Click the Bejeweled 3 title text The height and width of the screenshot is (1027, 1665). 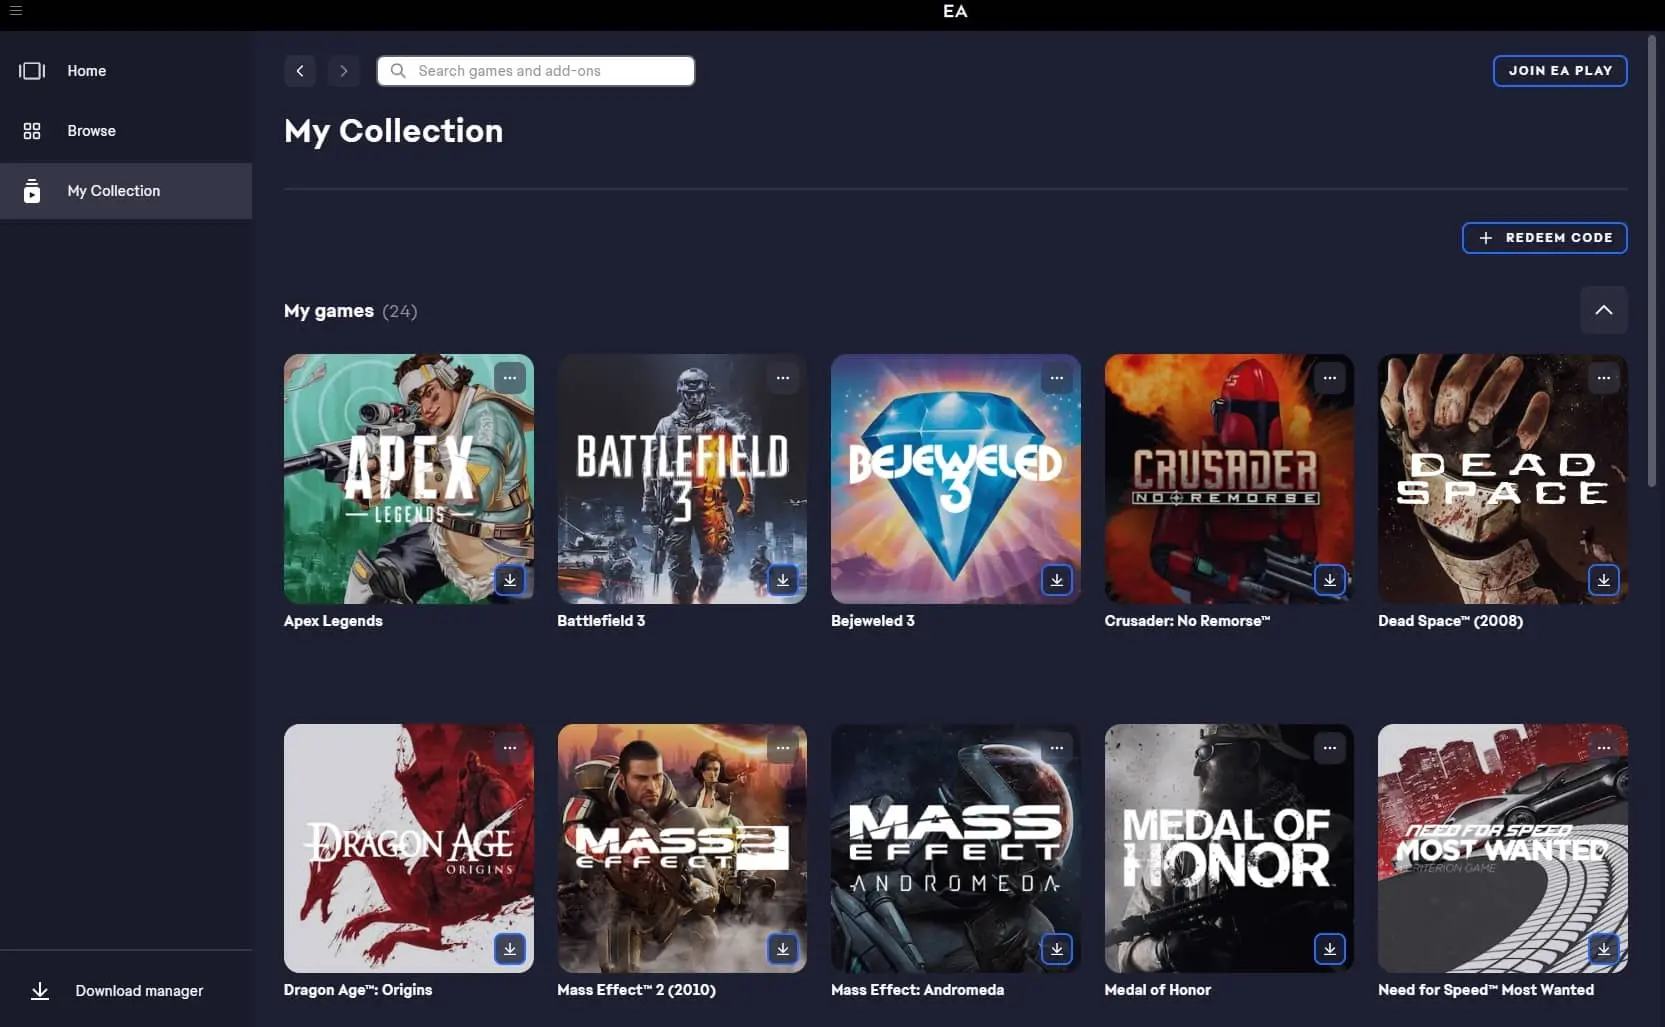pyautogui.click(x=873, y=621)
